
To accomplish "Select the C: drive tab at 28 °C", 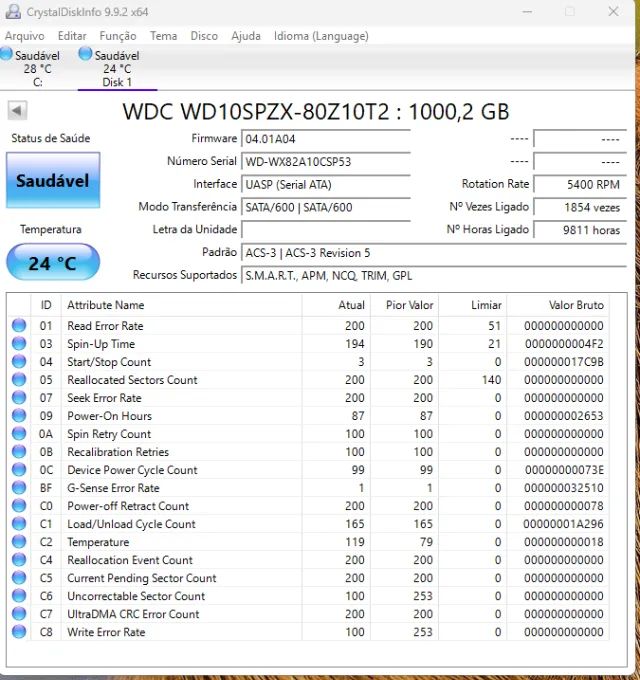I will coord(37,69).
